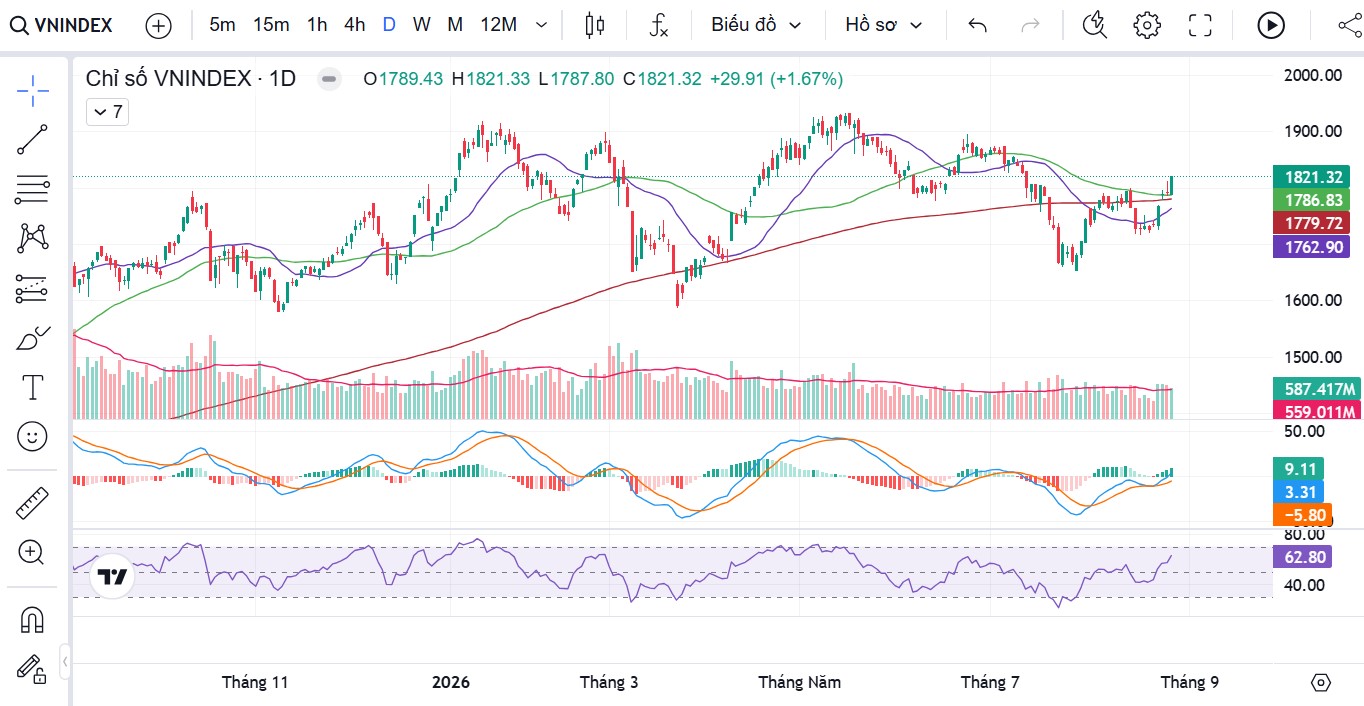Click the 2026 time axis label
The width and height of the screenshot is (1364, 706).
click(x=451, y=682)
